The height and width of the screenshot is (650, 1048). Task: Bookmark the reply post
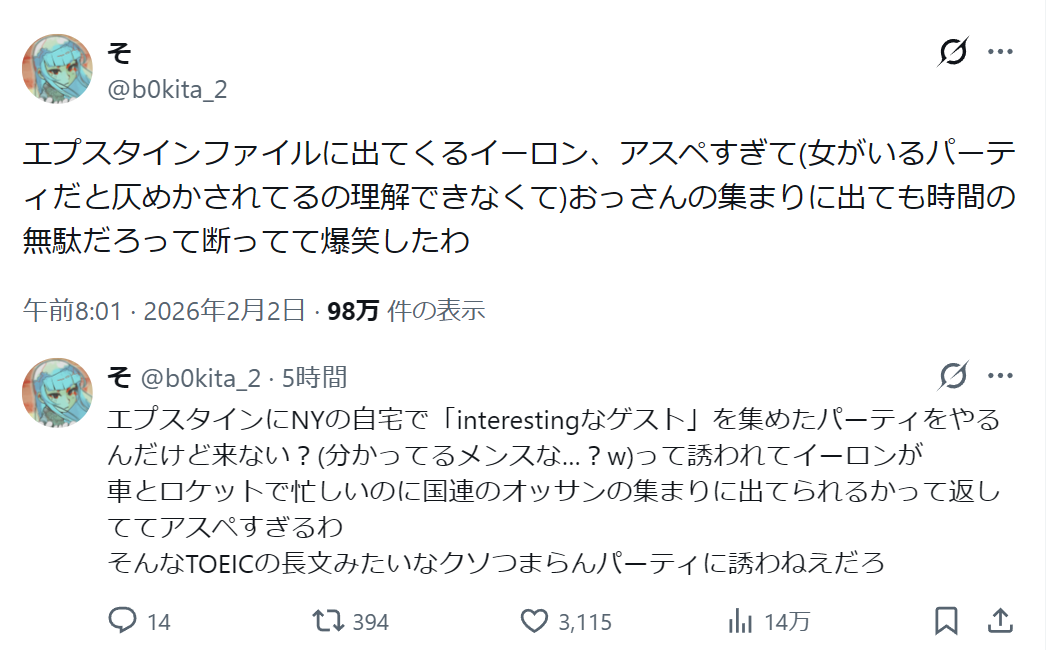tap(945, 621)
